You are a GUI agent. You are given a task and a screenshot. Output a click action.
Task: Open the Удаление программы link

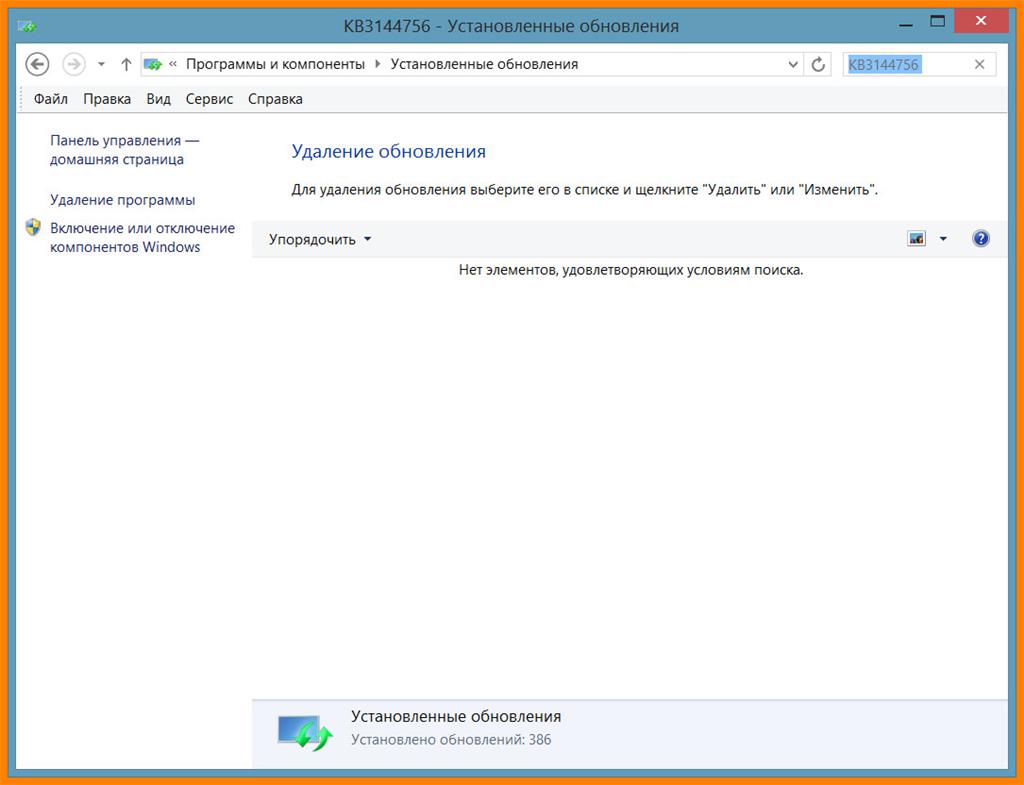tap(122, 200)
